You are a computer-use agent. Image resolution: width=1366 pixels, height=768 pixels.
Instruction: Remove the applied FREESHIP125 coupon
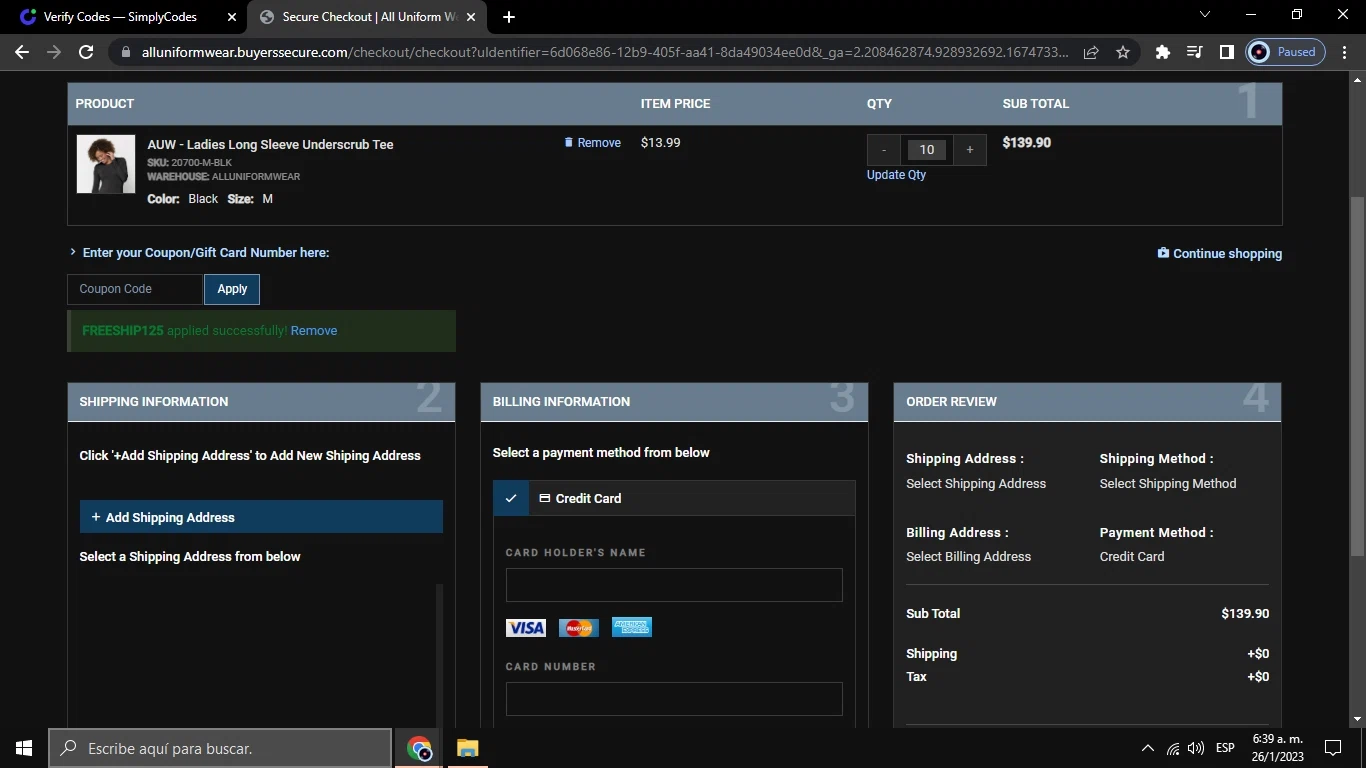point(314,331)
